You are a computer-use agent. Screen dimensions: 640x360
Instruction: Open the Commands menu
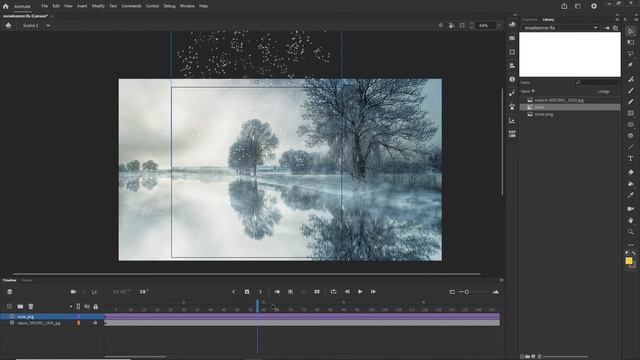131,6
